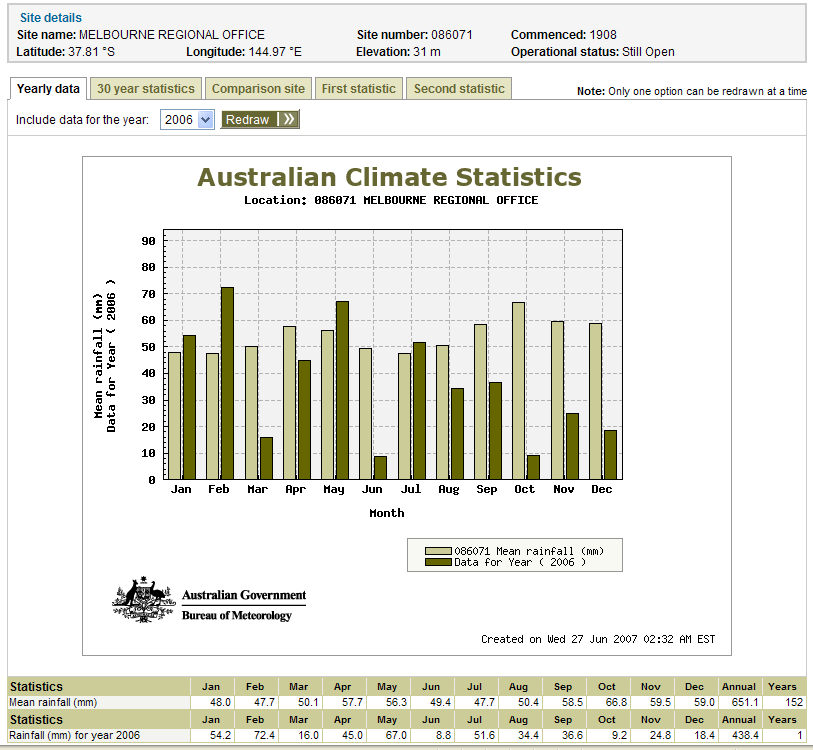Select the Yearly data tab
This screenshot has height=750, width=813.
48,89
